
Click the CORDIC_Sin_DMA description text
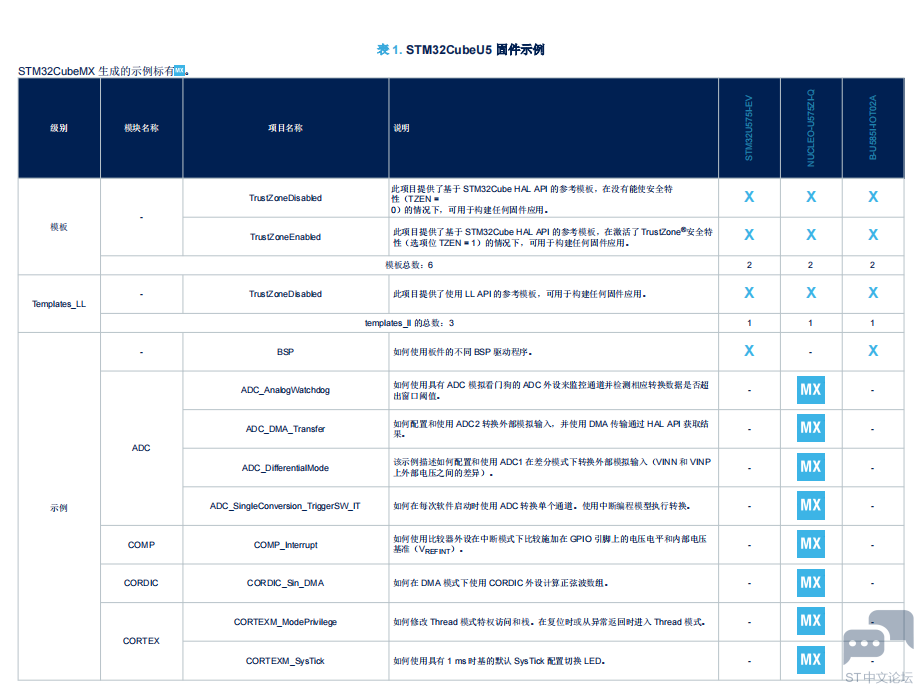coord(500,583)
